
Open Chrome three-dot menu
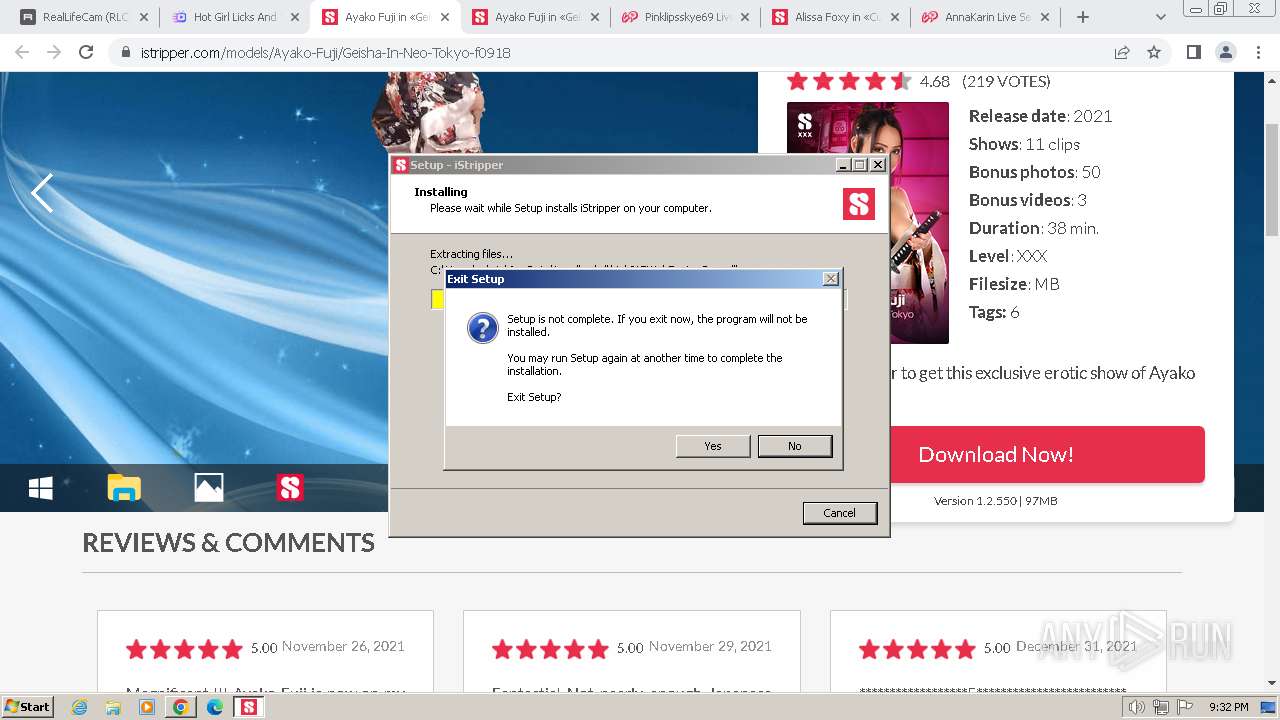tap(1258, 52)
